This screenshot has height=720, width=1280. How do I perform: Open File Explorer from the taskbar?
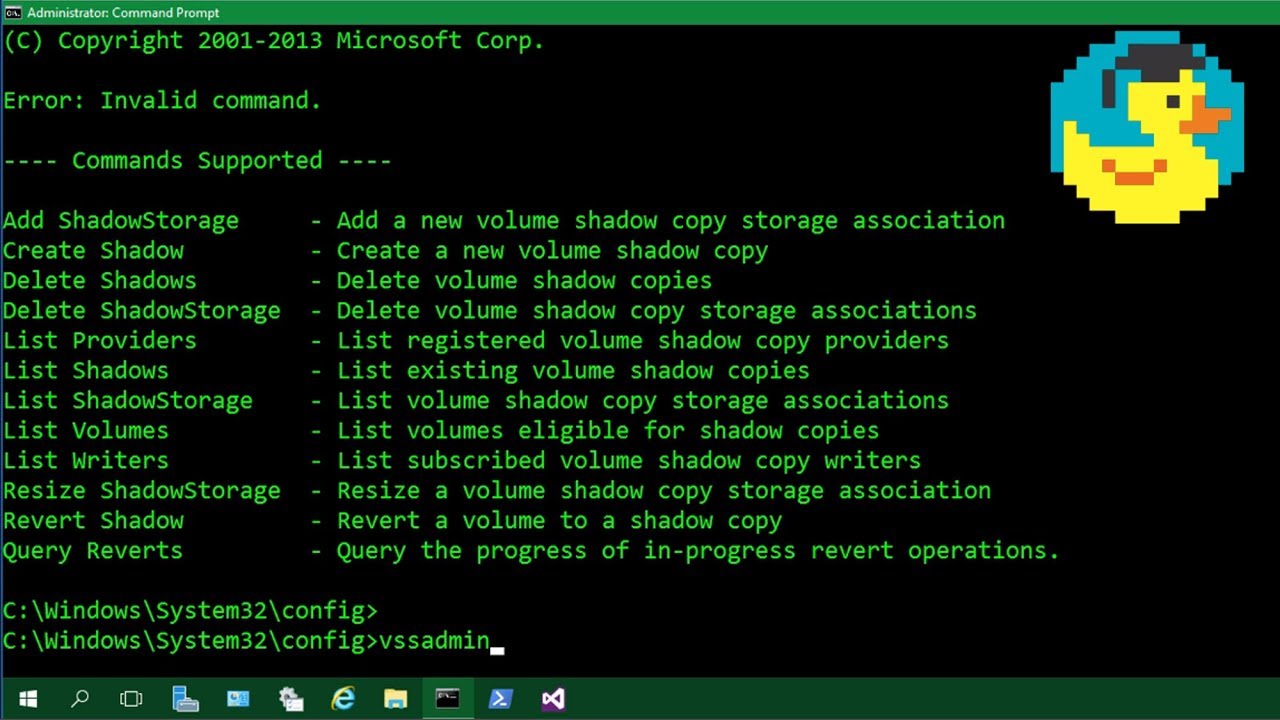(395, 699)
